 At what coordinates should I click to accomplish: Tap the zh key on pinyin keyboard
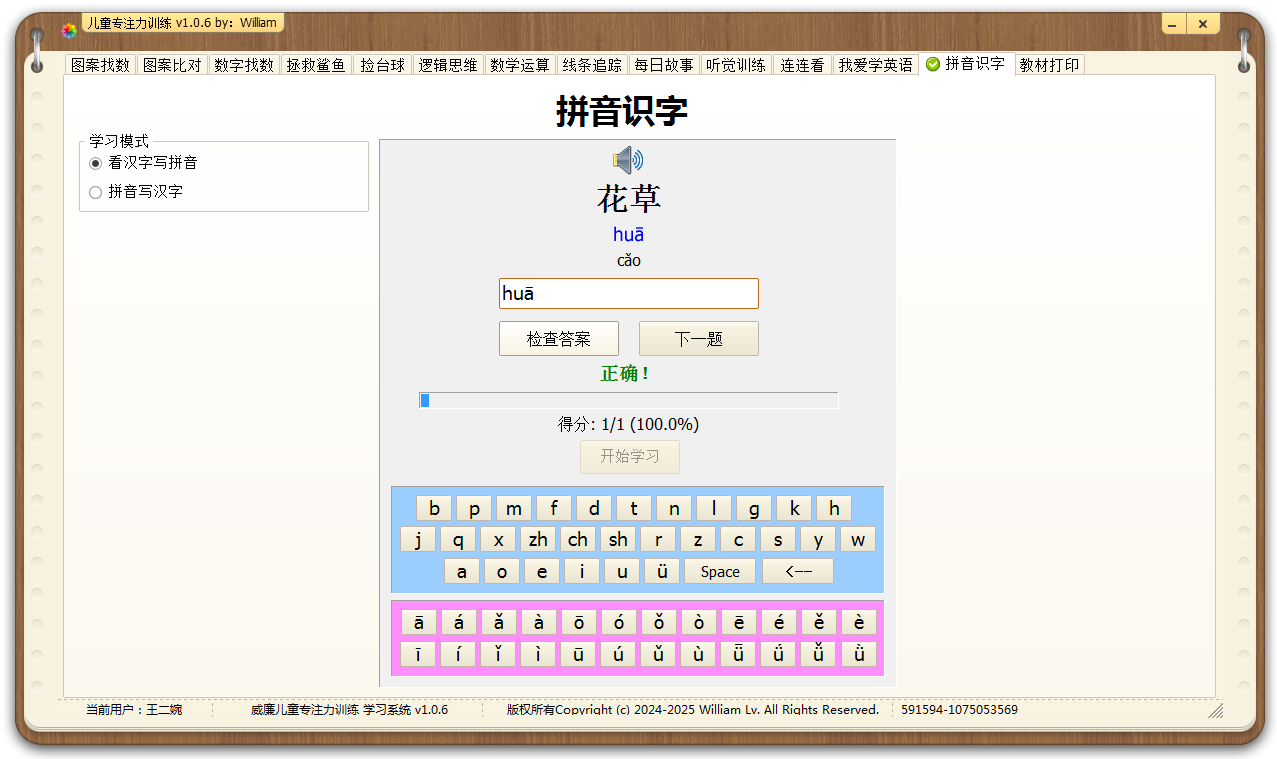click(538, 539)
